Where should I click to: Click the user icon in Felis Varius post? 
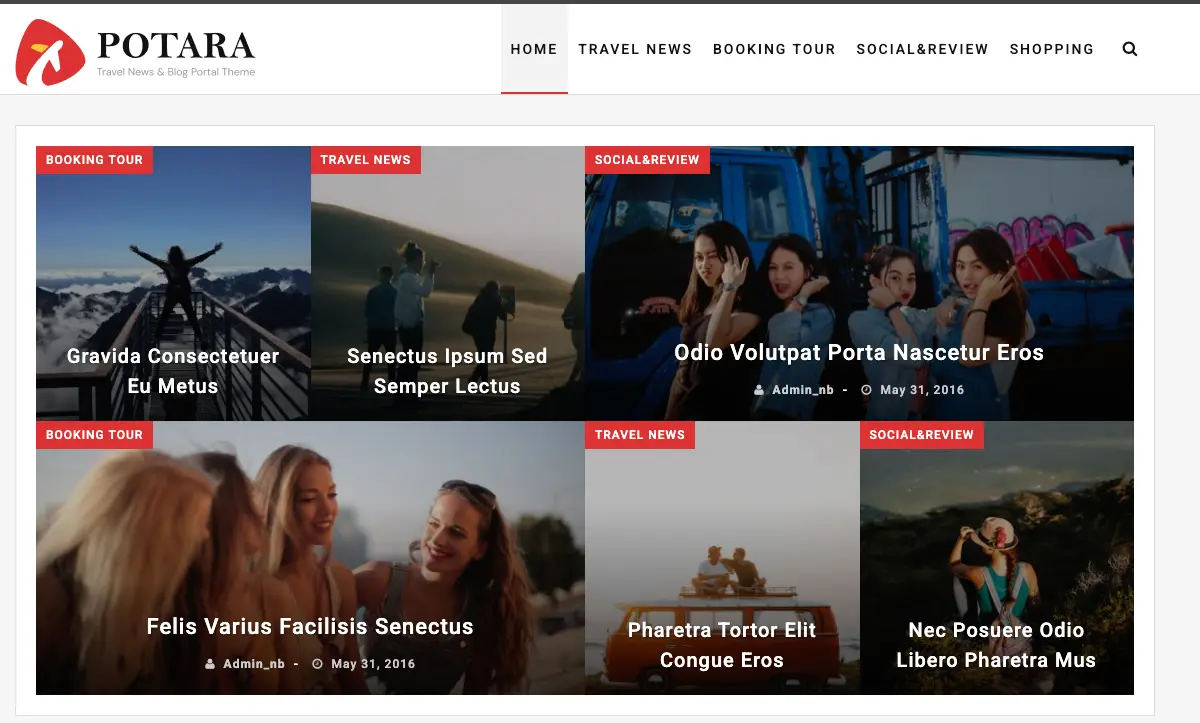pos(210,664)
